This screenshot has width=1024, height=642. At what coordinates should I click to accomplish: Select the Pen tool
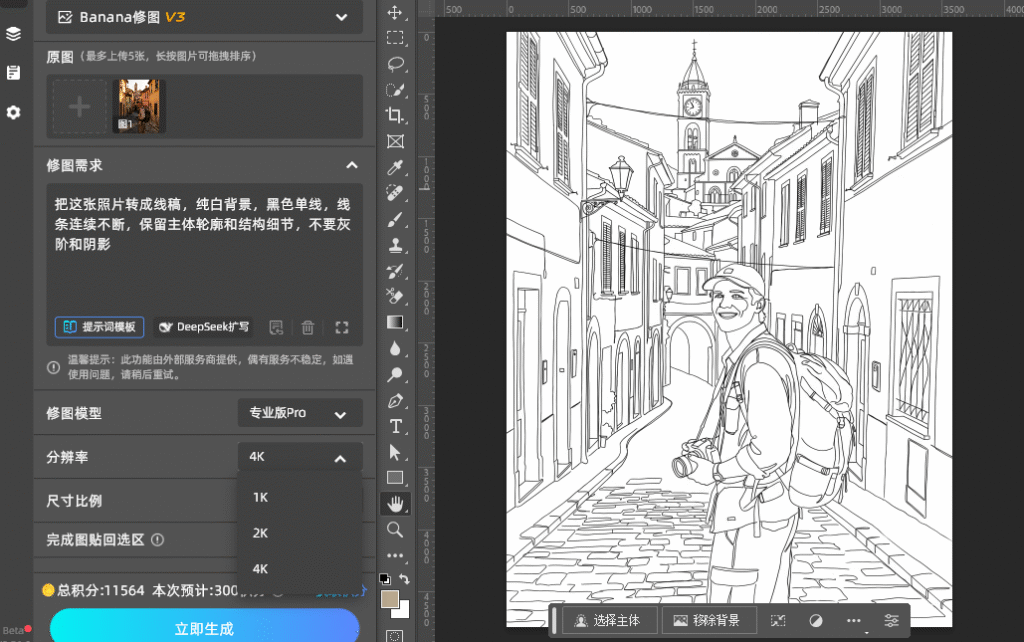point(394,401)
